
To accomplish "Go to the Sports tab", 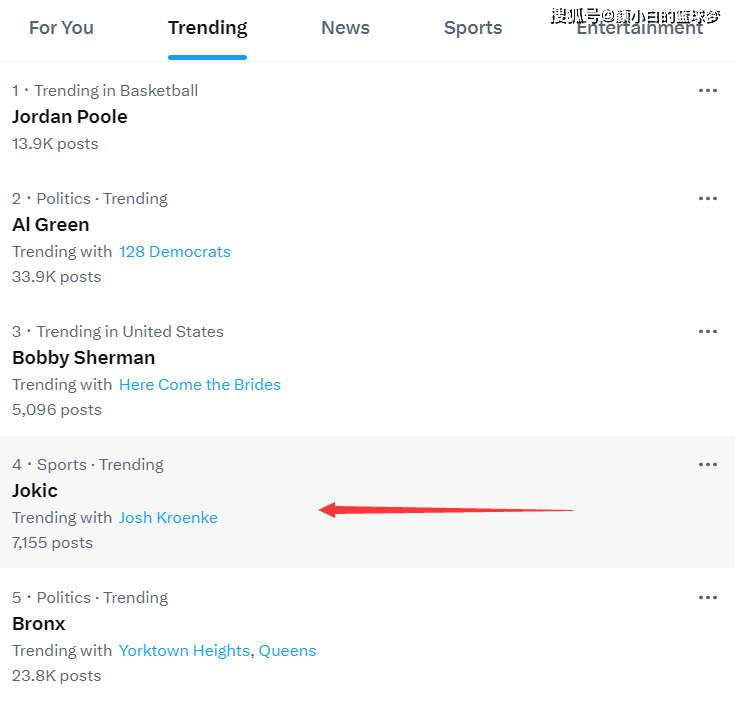I will pyautogui.click(x=473, y=28).
